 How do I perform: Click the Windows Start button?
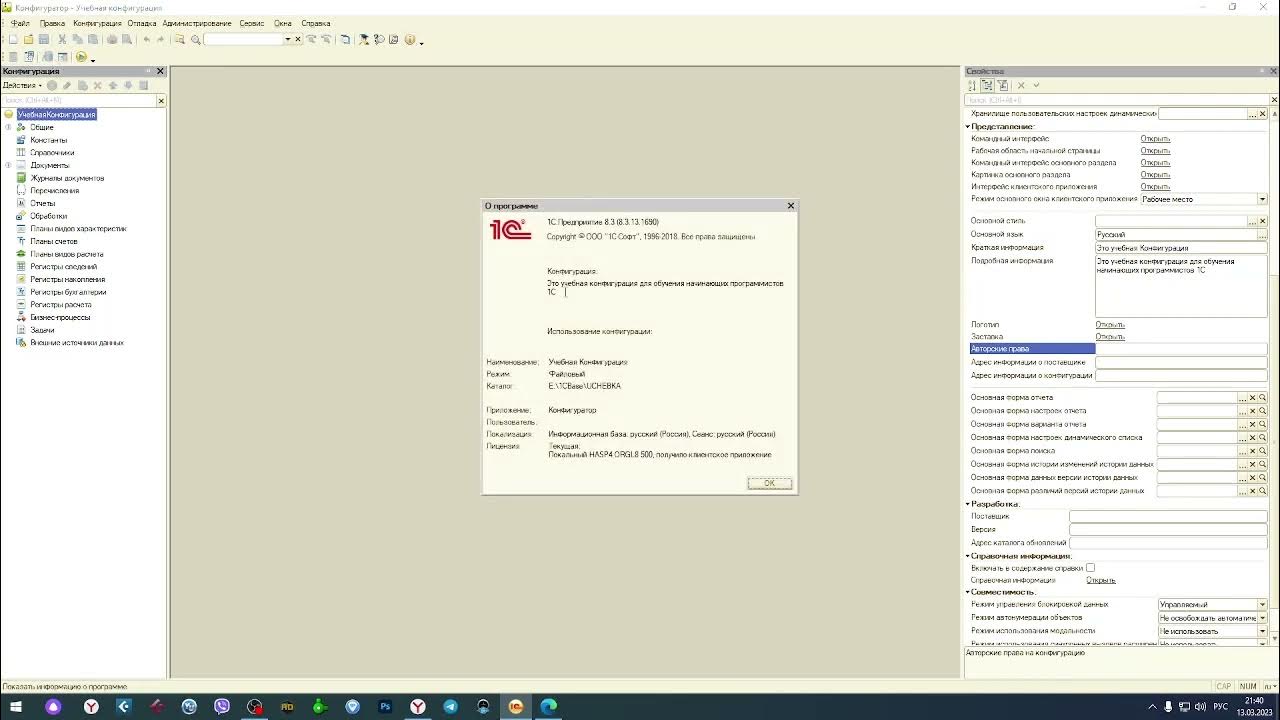[x=16, y=706]
